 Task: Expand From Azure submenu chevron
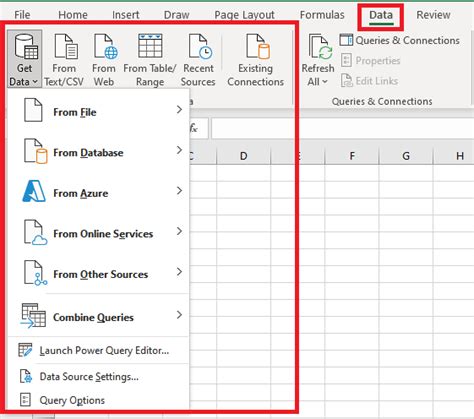[x=179, y=191]
